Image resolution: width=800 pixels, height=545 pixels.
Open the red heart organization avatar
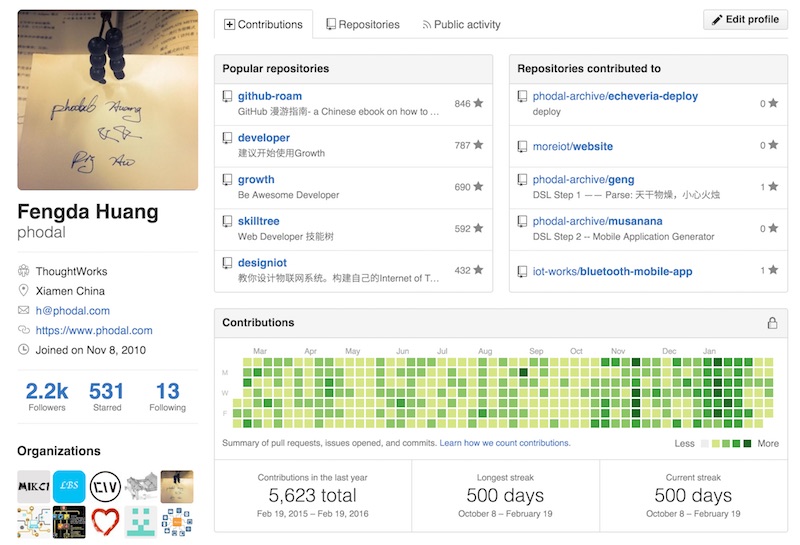click(105, 522)
